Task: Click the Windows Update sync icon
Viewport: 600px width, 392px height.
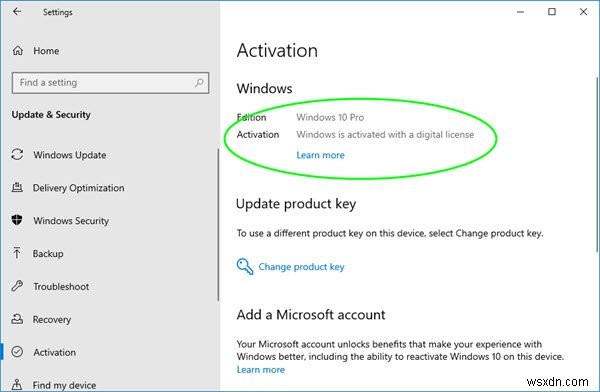Action: click(x=17, y=154)
